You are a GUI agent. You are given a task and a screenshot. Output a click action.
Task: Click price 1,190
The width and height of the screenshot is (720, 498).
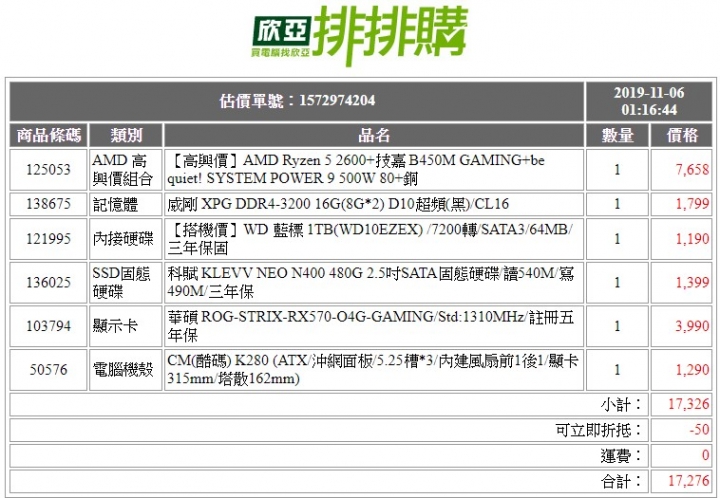(692, 239)
